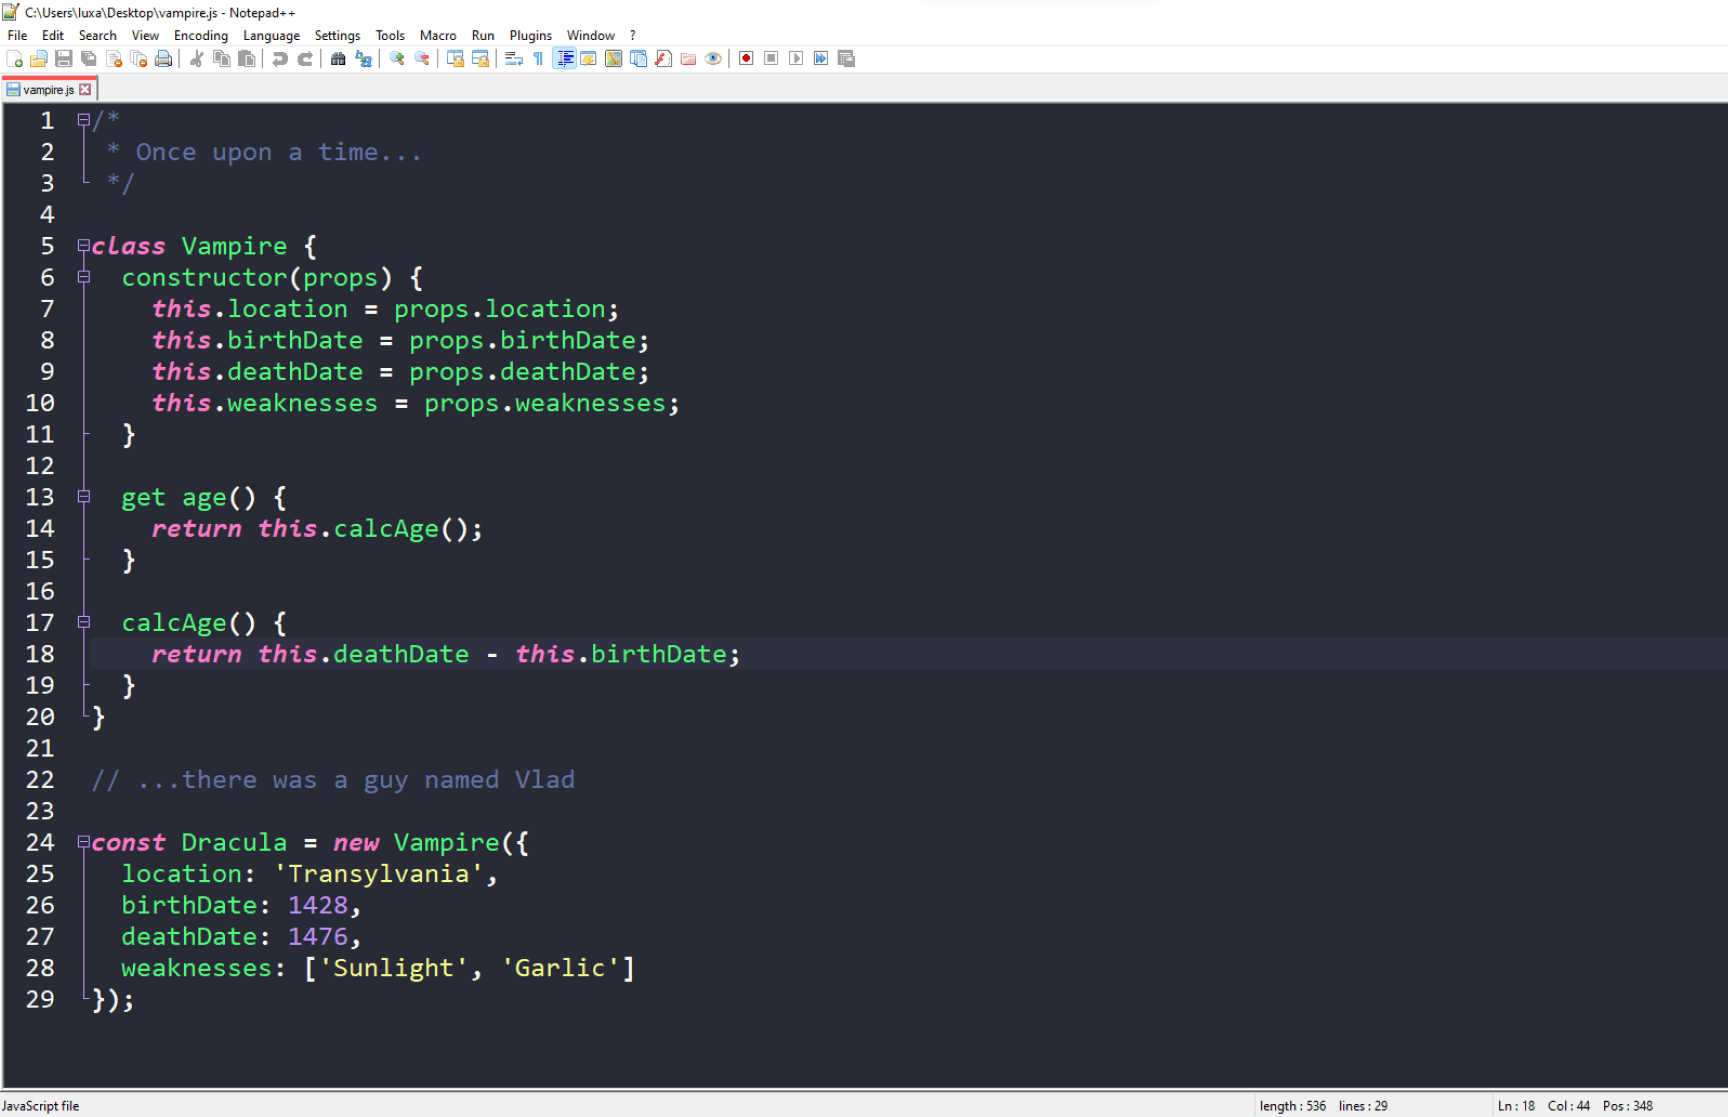
Task: Undo the last edit
Action: tap(279, 58)
